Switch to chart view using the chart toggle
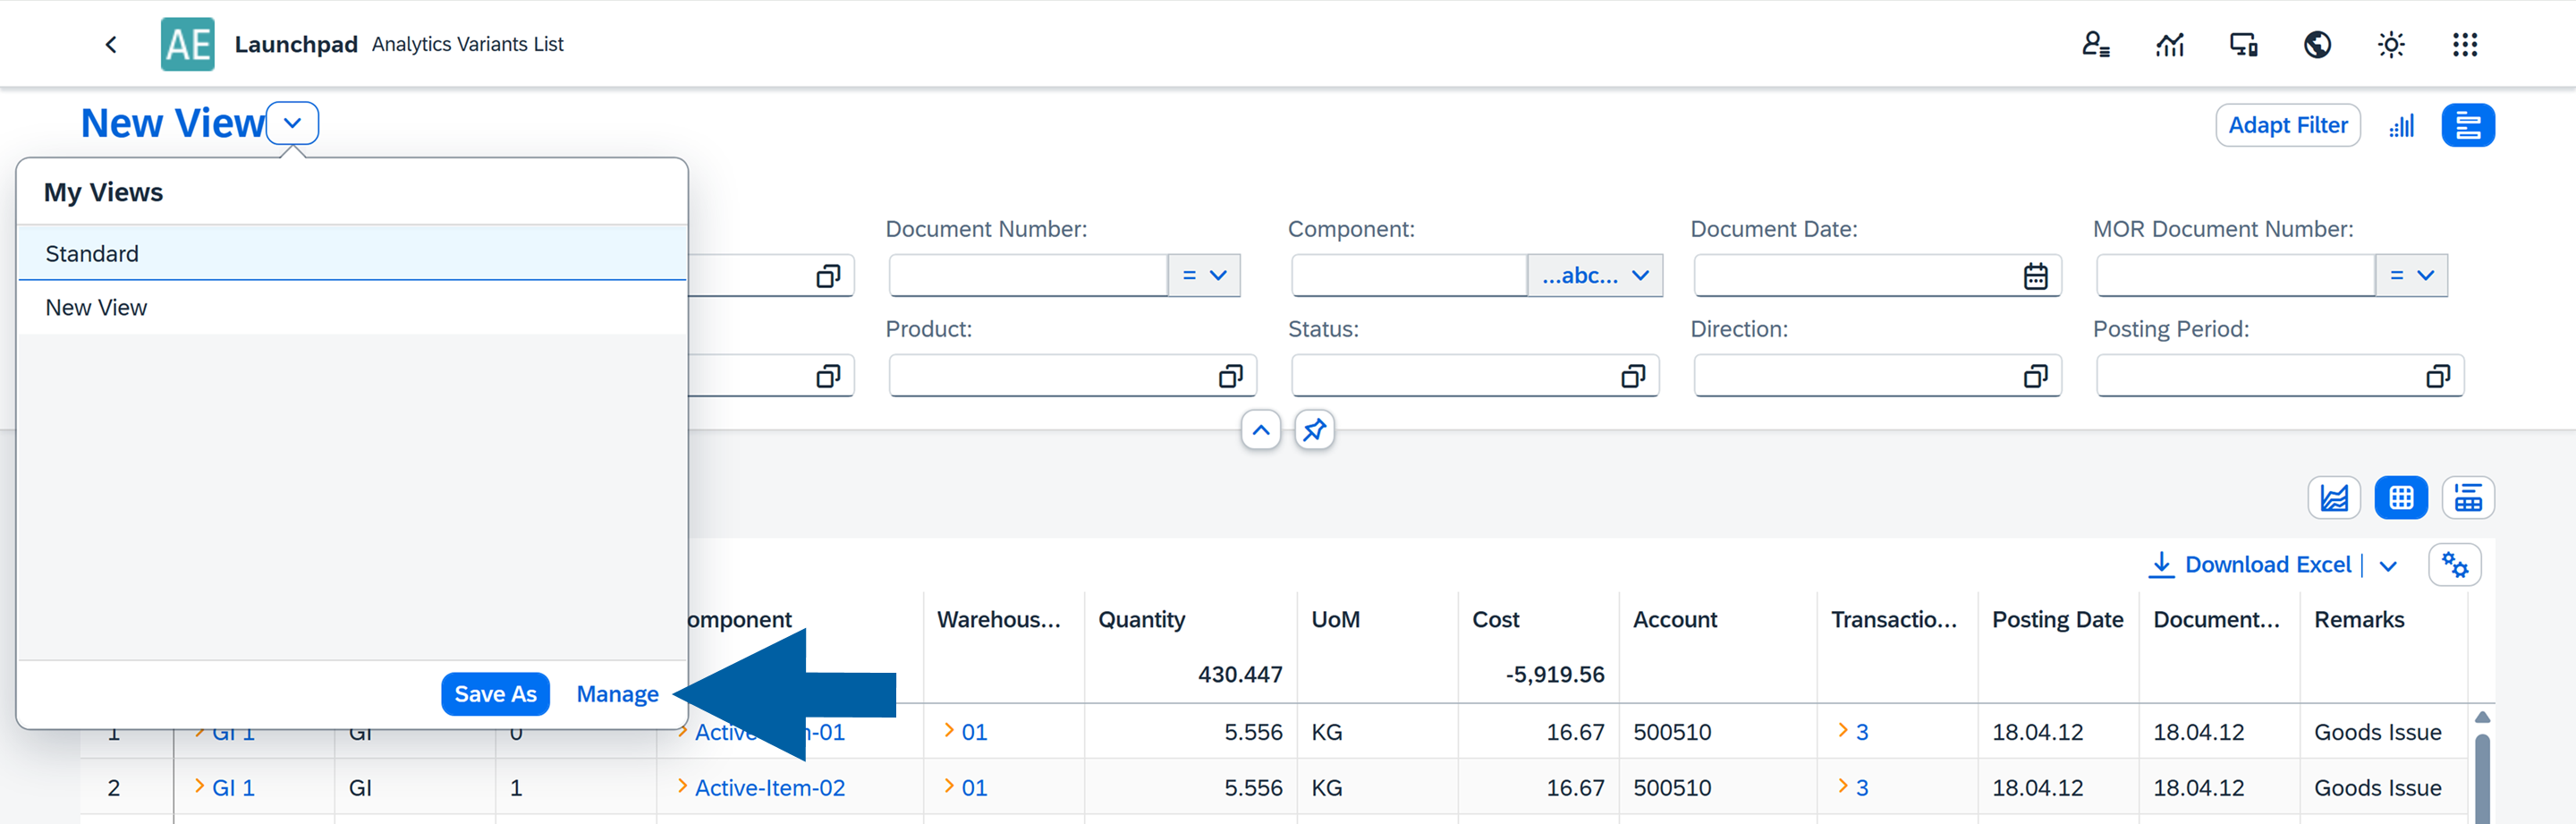The height and width of the screenshot is (824, 2576). (2334, 497)
